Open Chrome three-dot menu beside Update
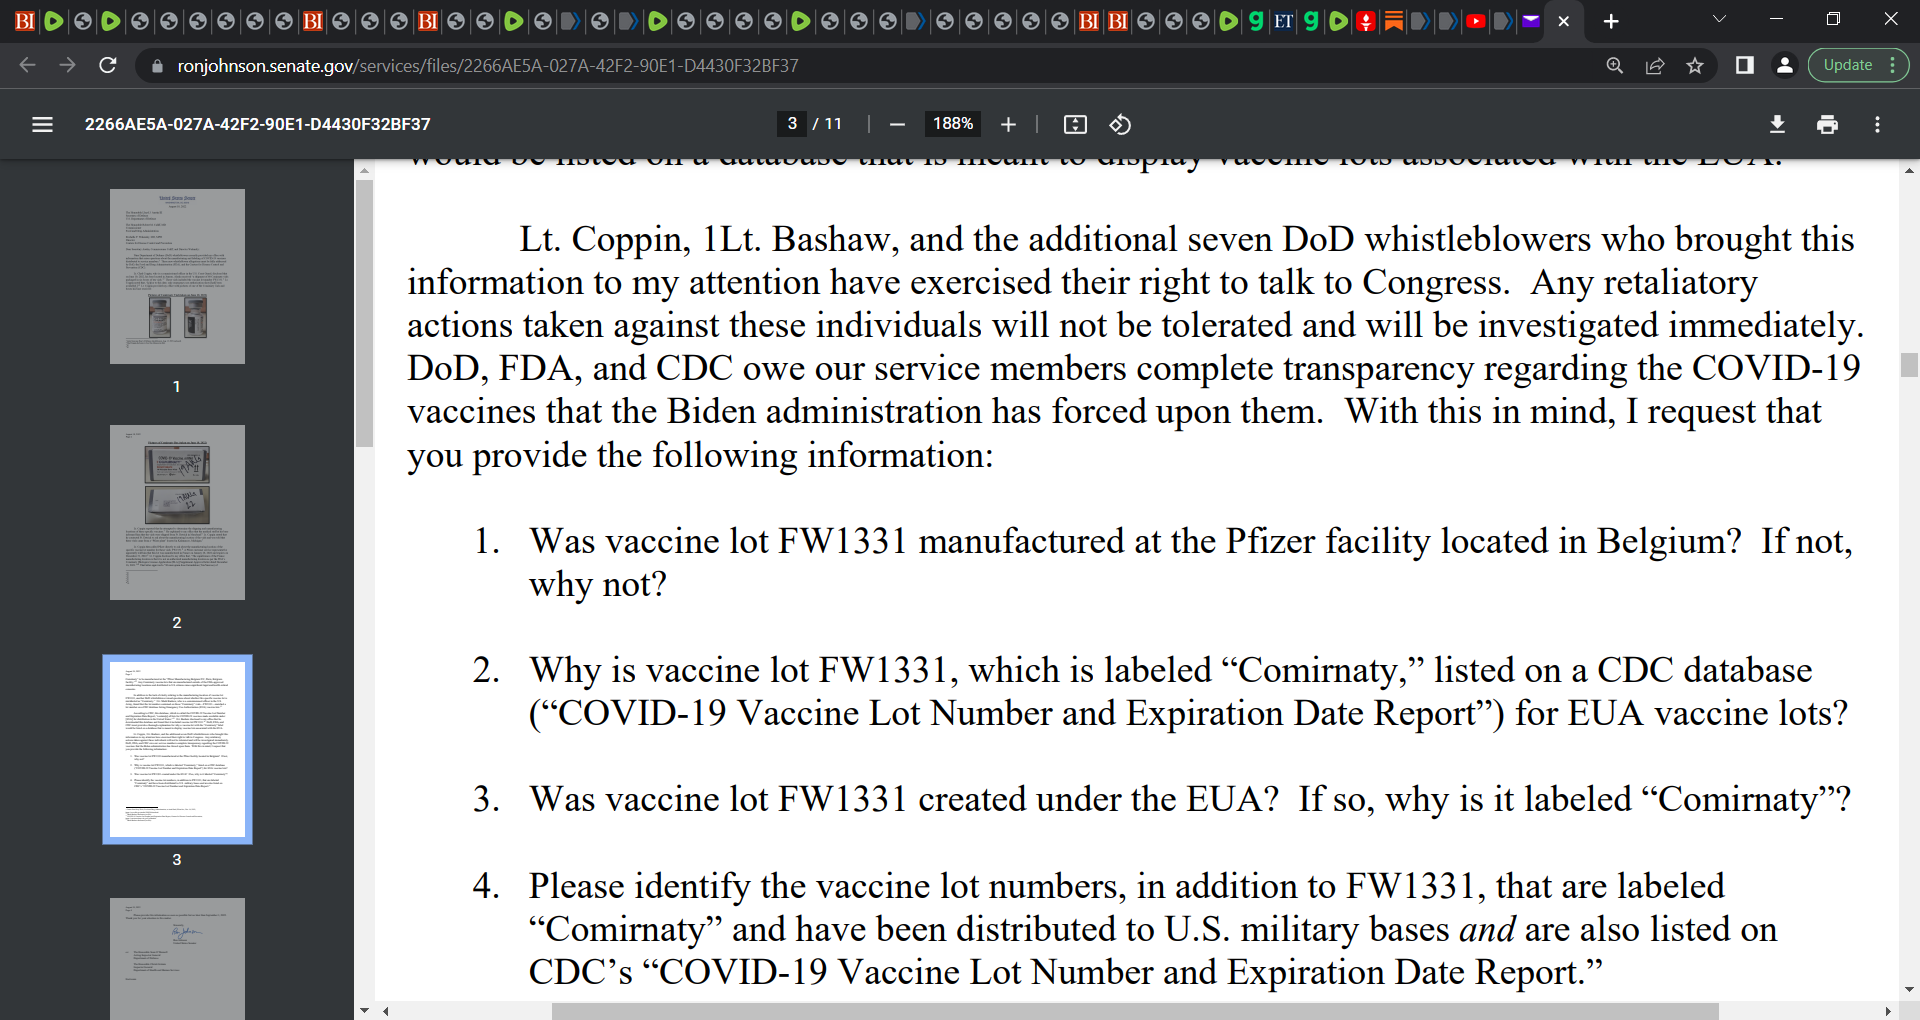This screenshot has height=1020, width=1920. click(1892, 65)
